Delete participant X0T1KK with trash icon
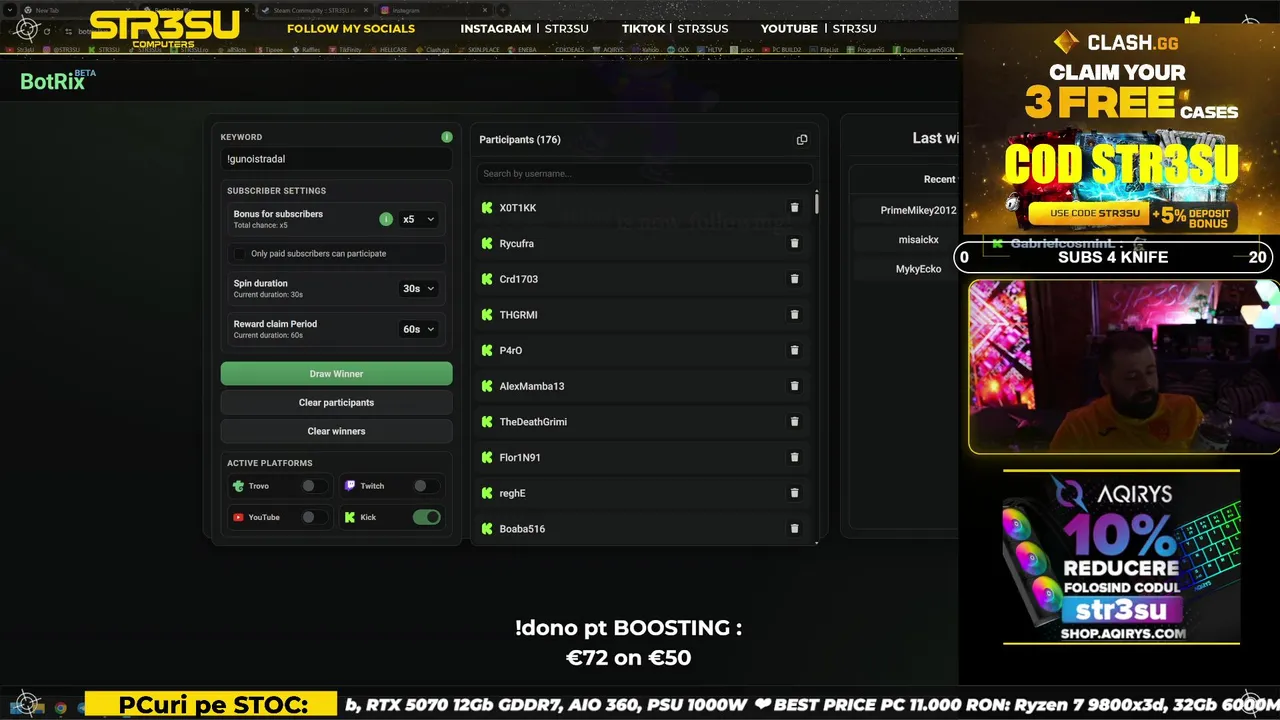The width and height of the screenshot is (1280, 720). (x=794, y=208)
